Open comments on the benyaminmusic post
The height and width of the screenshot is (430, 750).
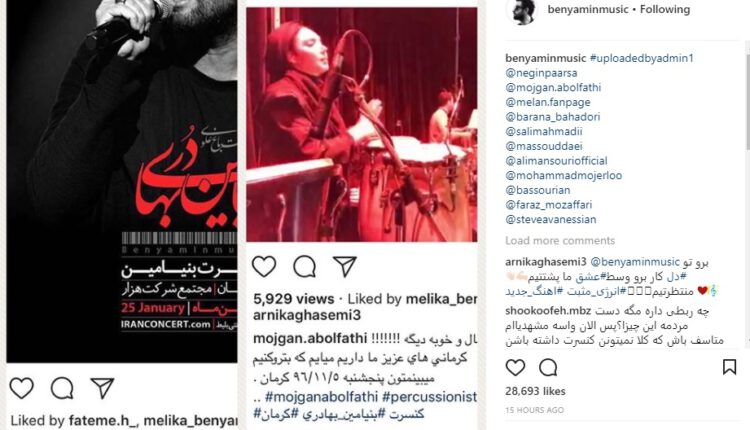coord(548,367)
